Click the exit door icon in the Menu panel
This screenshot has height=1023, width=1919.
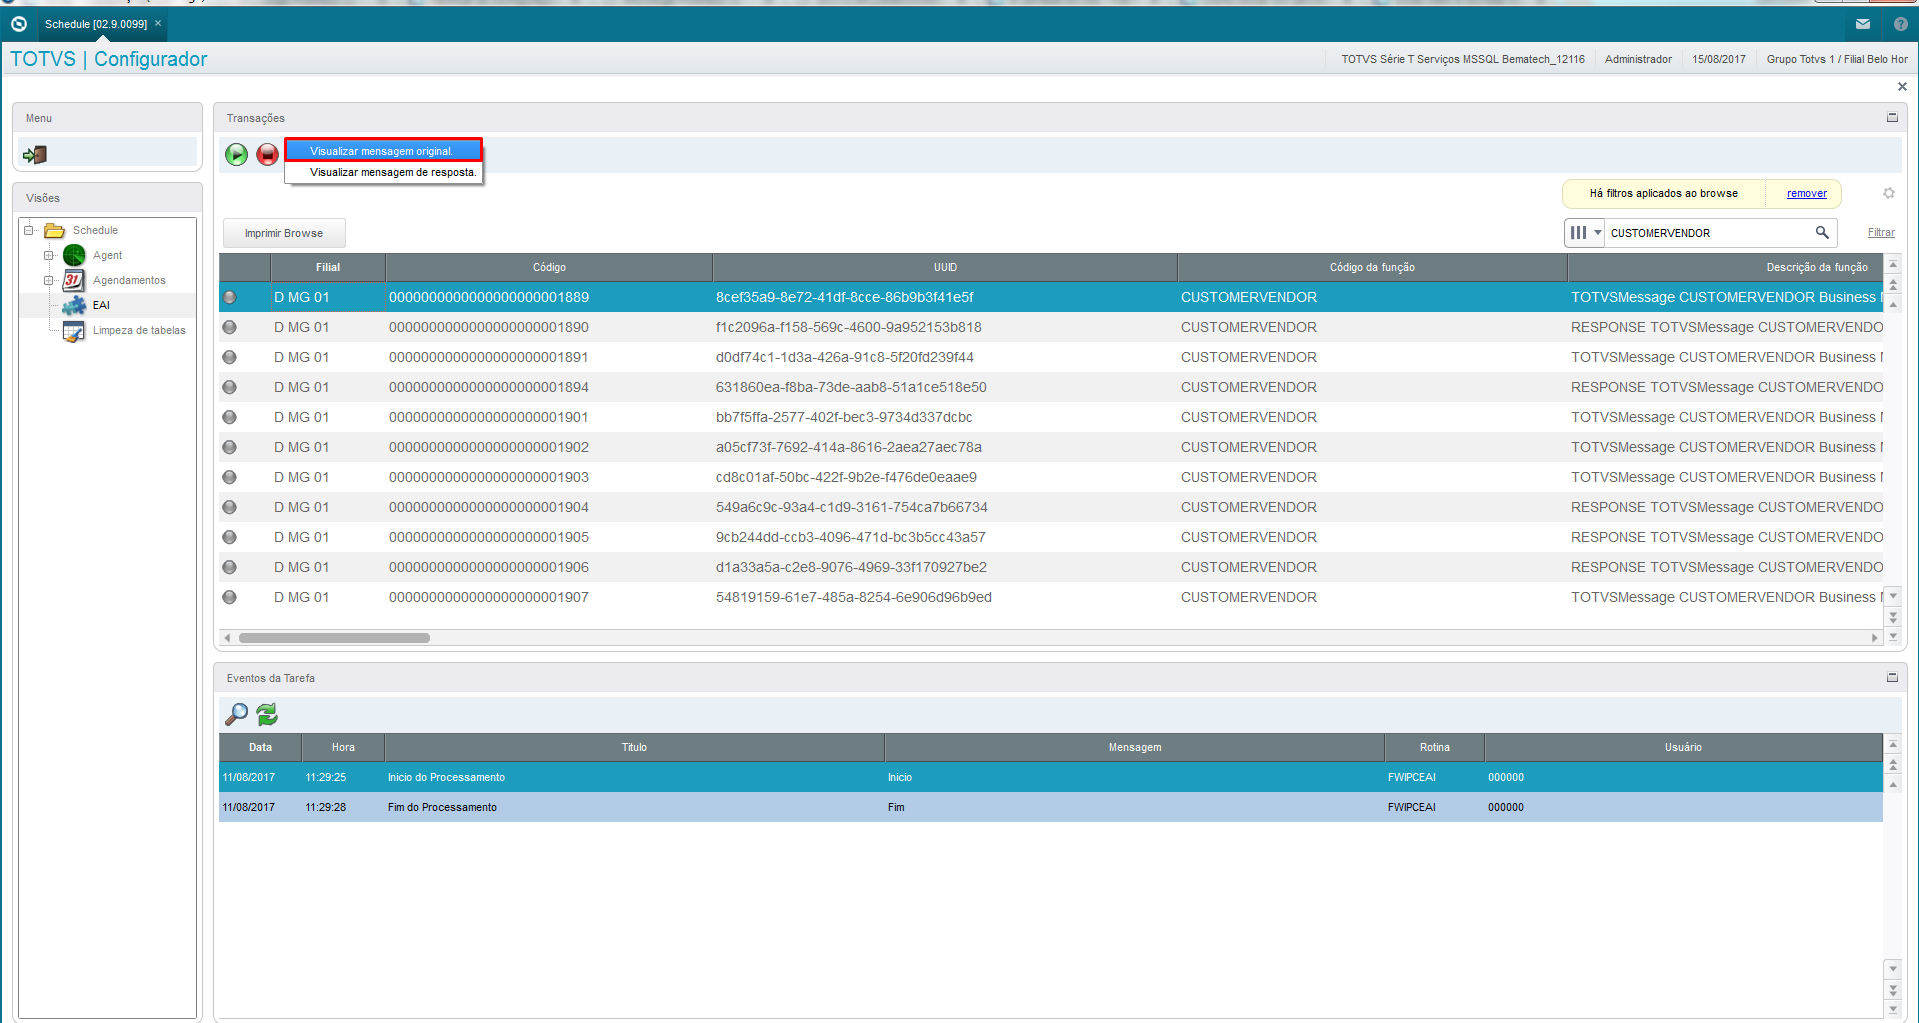pos(35,154)
